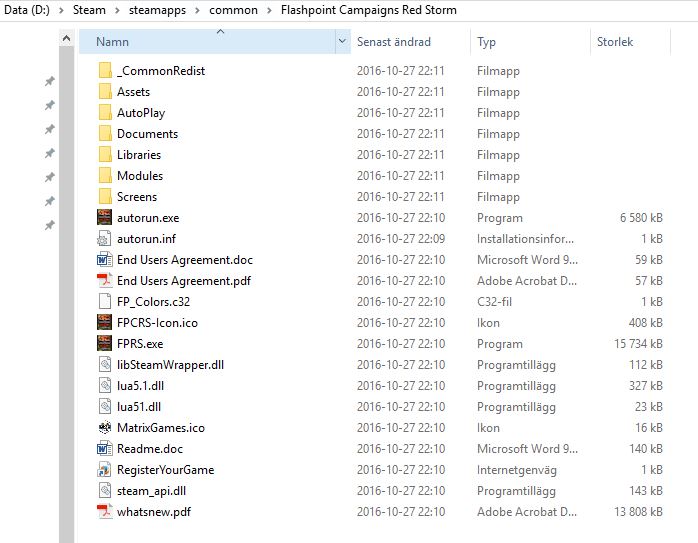Click the autorun.inf file icon
The width and height of the screenshot is (698, 543).
(x=105, y=238)
